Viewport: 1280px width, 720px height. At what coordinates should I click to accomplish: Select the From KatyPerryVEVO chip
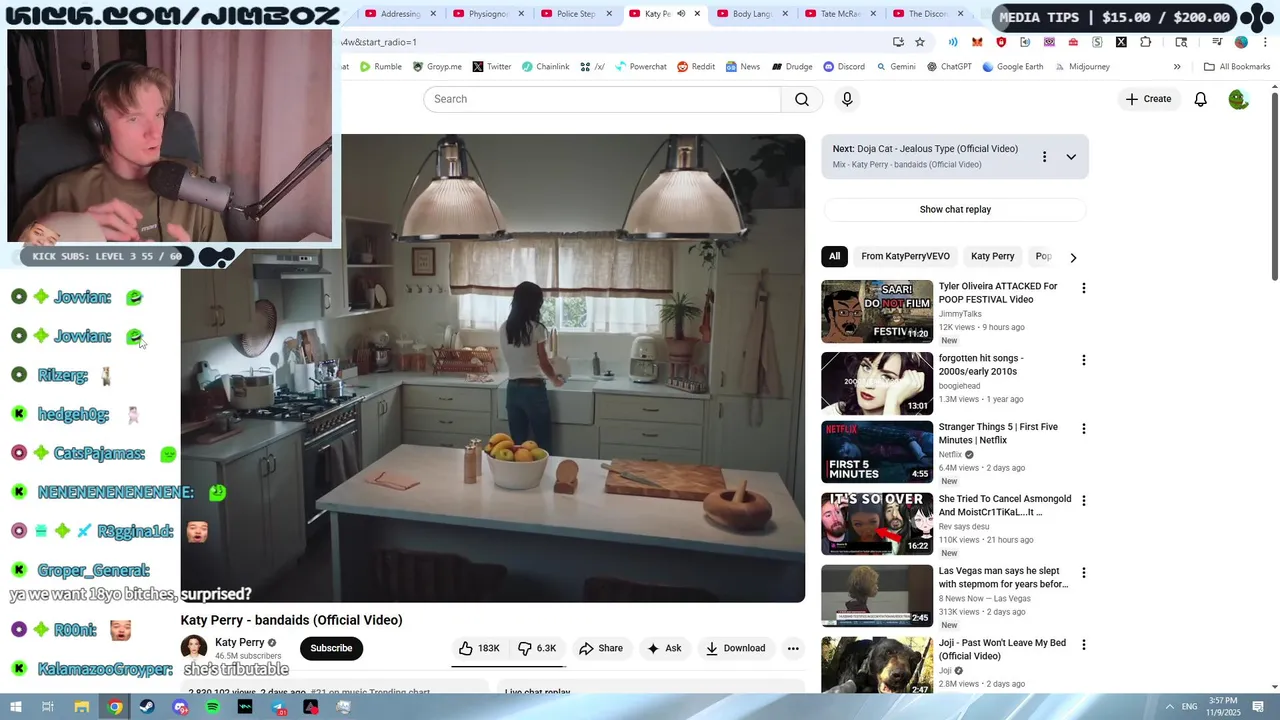[x=905, y=256]
